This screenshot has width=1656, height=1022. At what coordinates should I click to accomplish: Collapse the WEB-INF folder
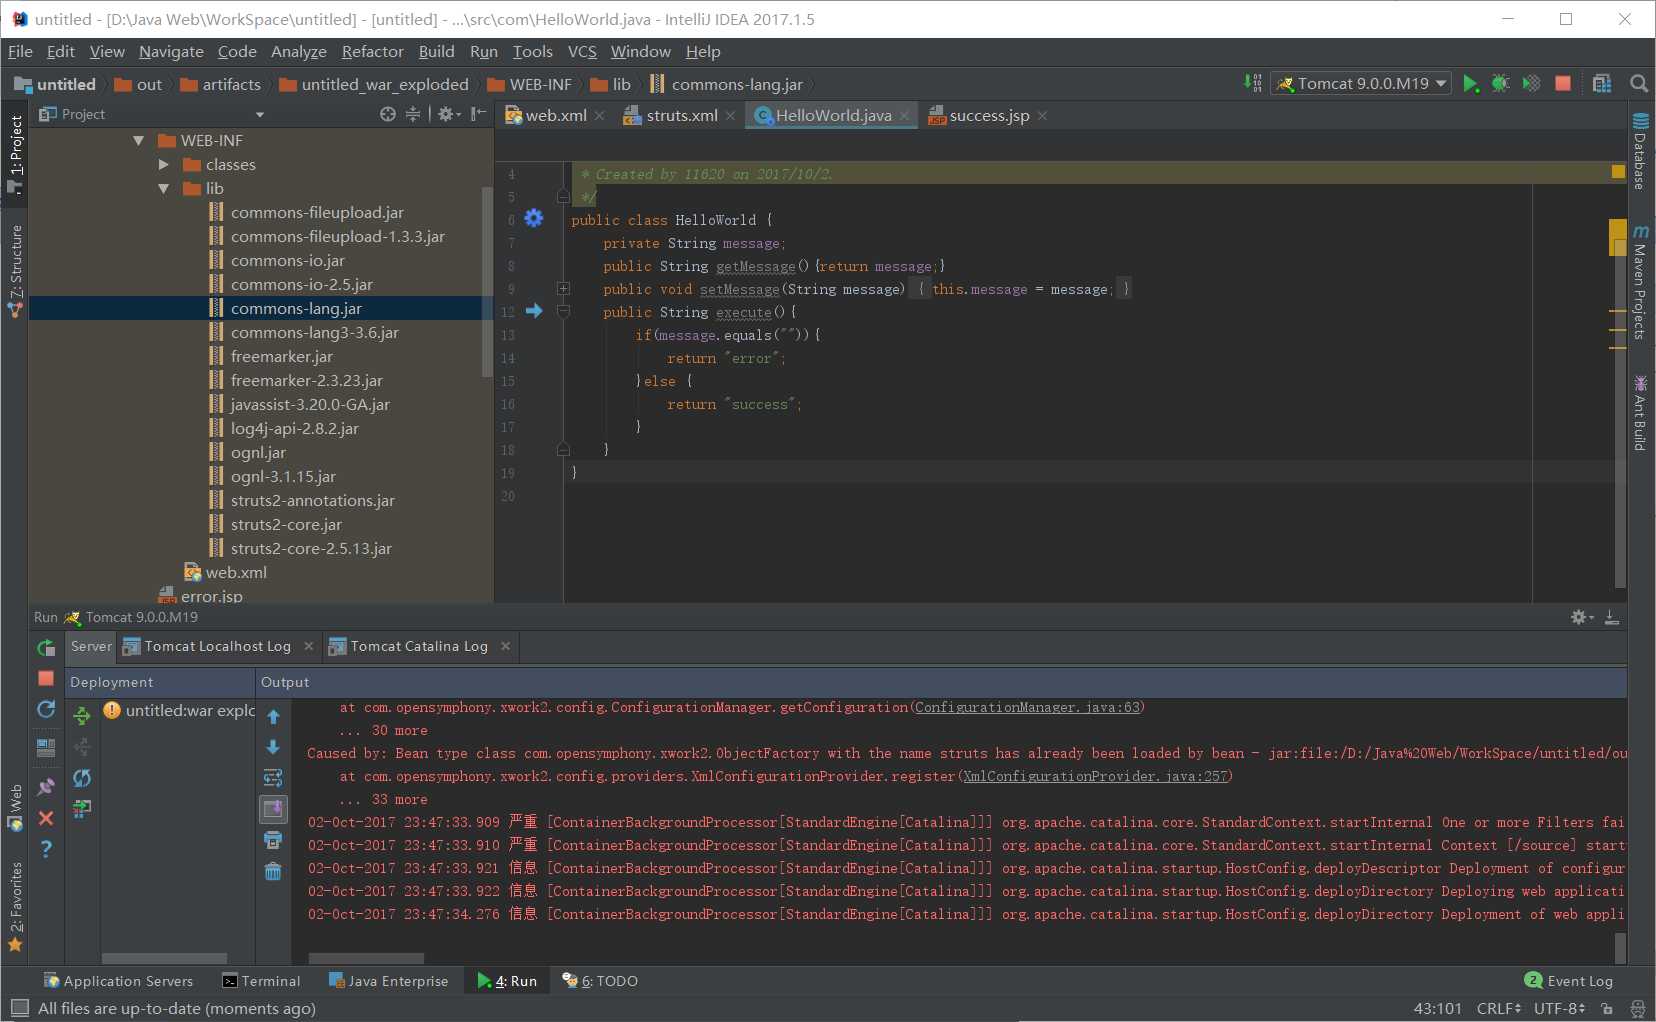click(x=139, y=140)
